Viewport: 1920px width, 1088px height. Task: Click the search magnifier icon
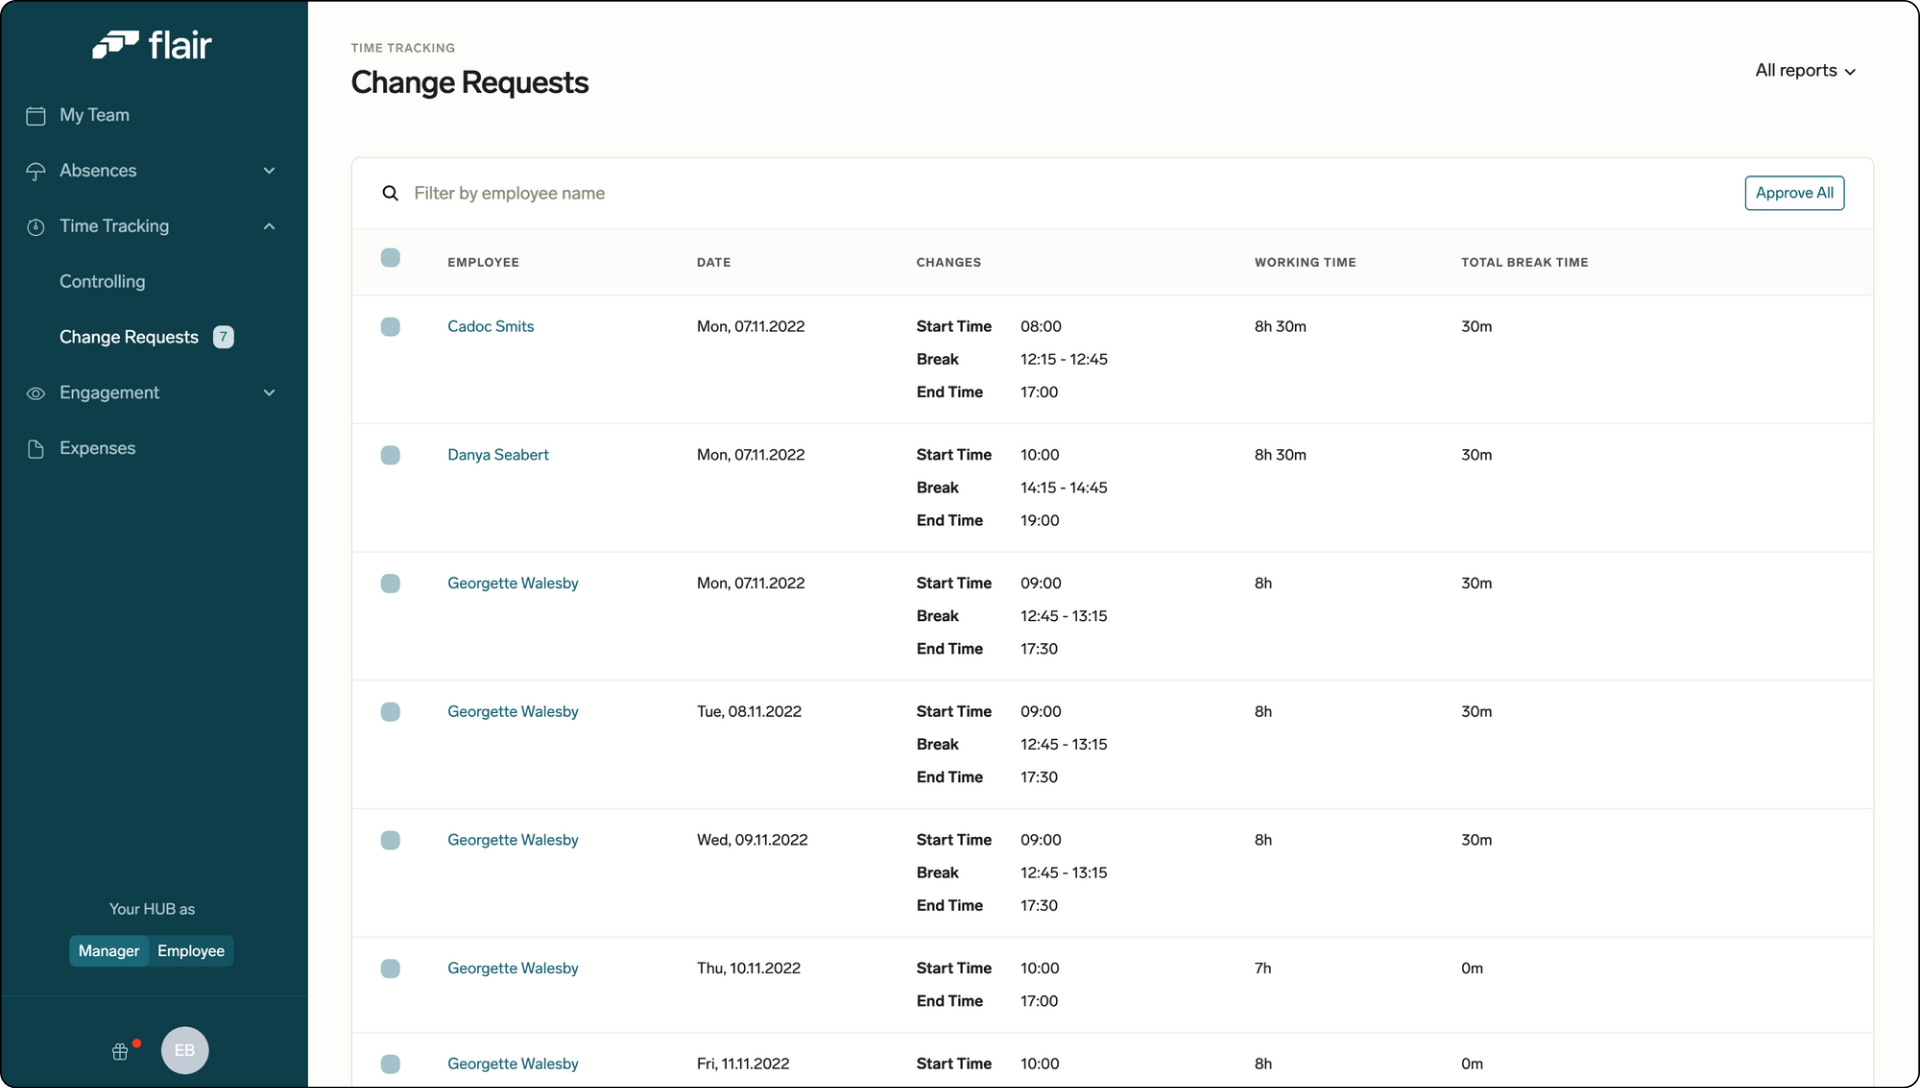[x=390, y=192]
